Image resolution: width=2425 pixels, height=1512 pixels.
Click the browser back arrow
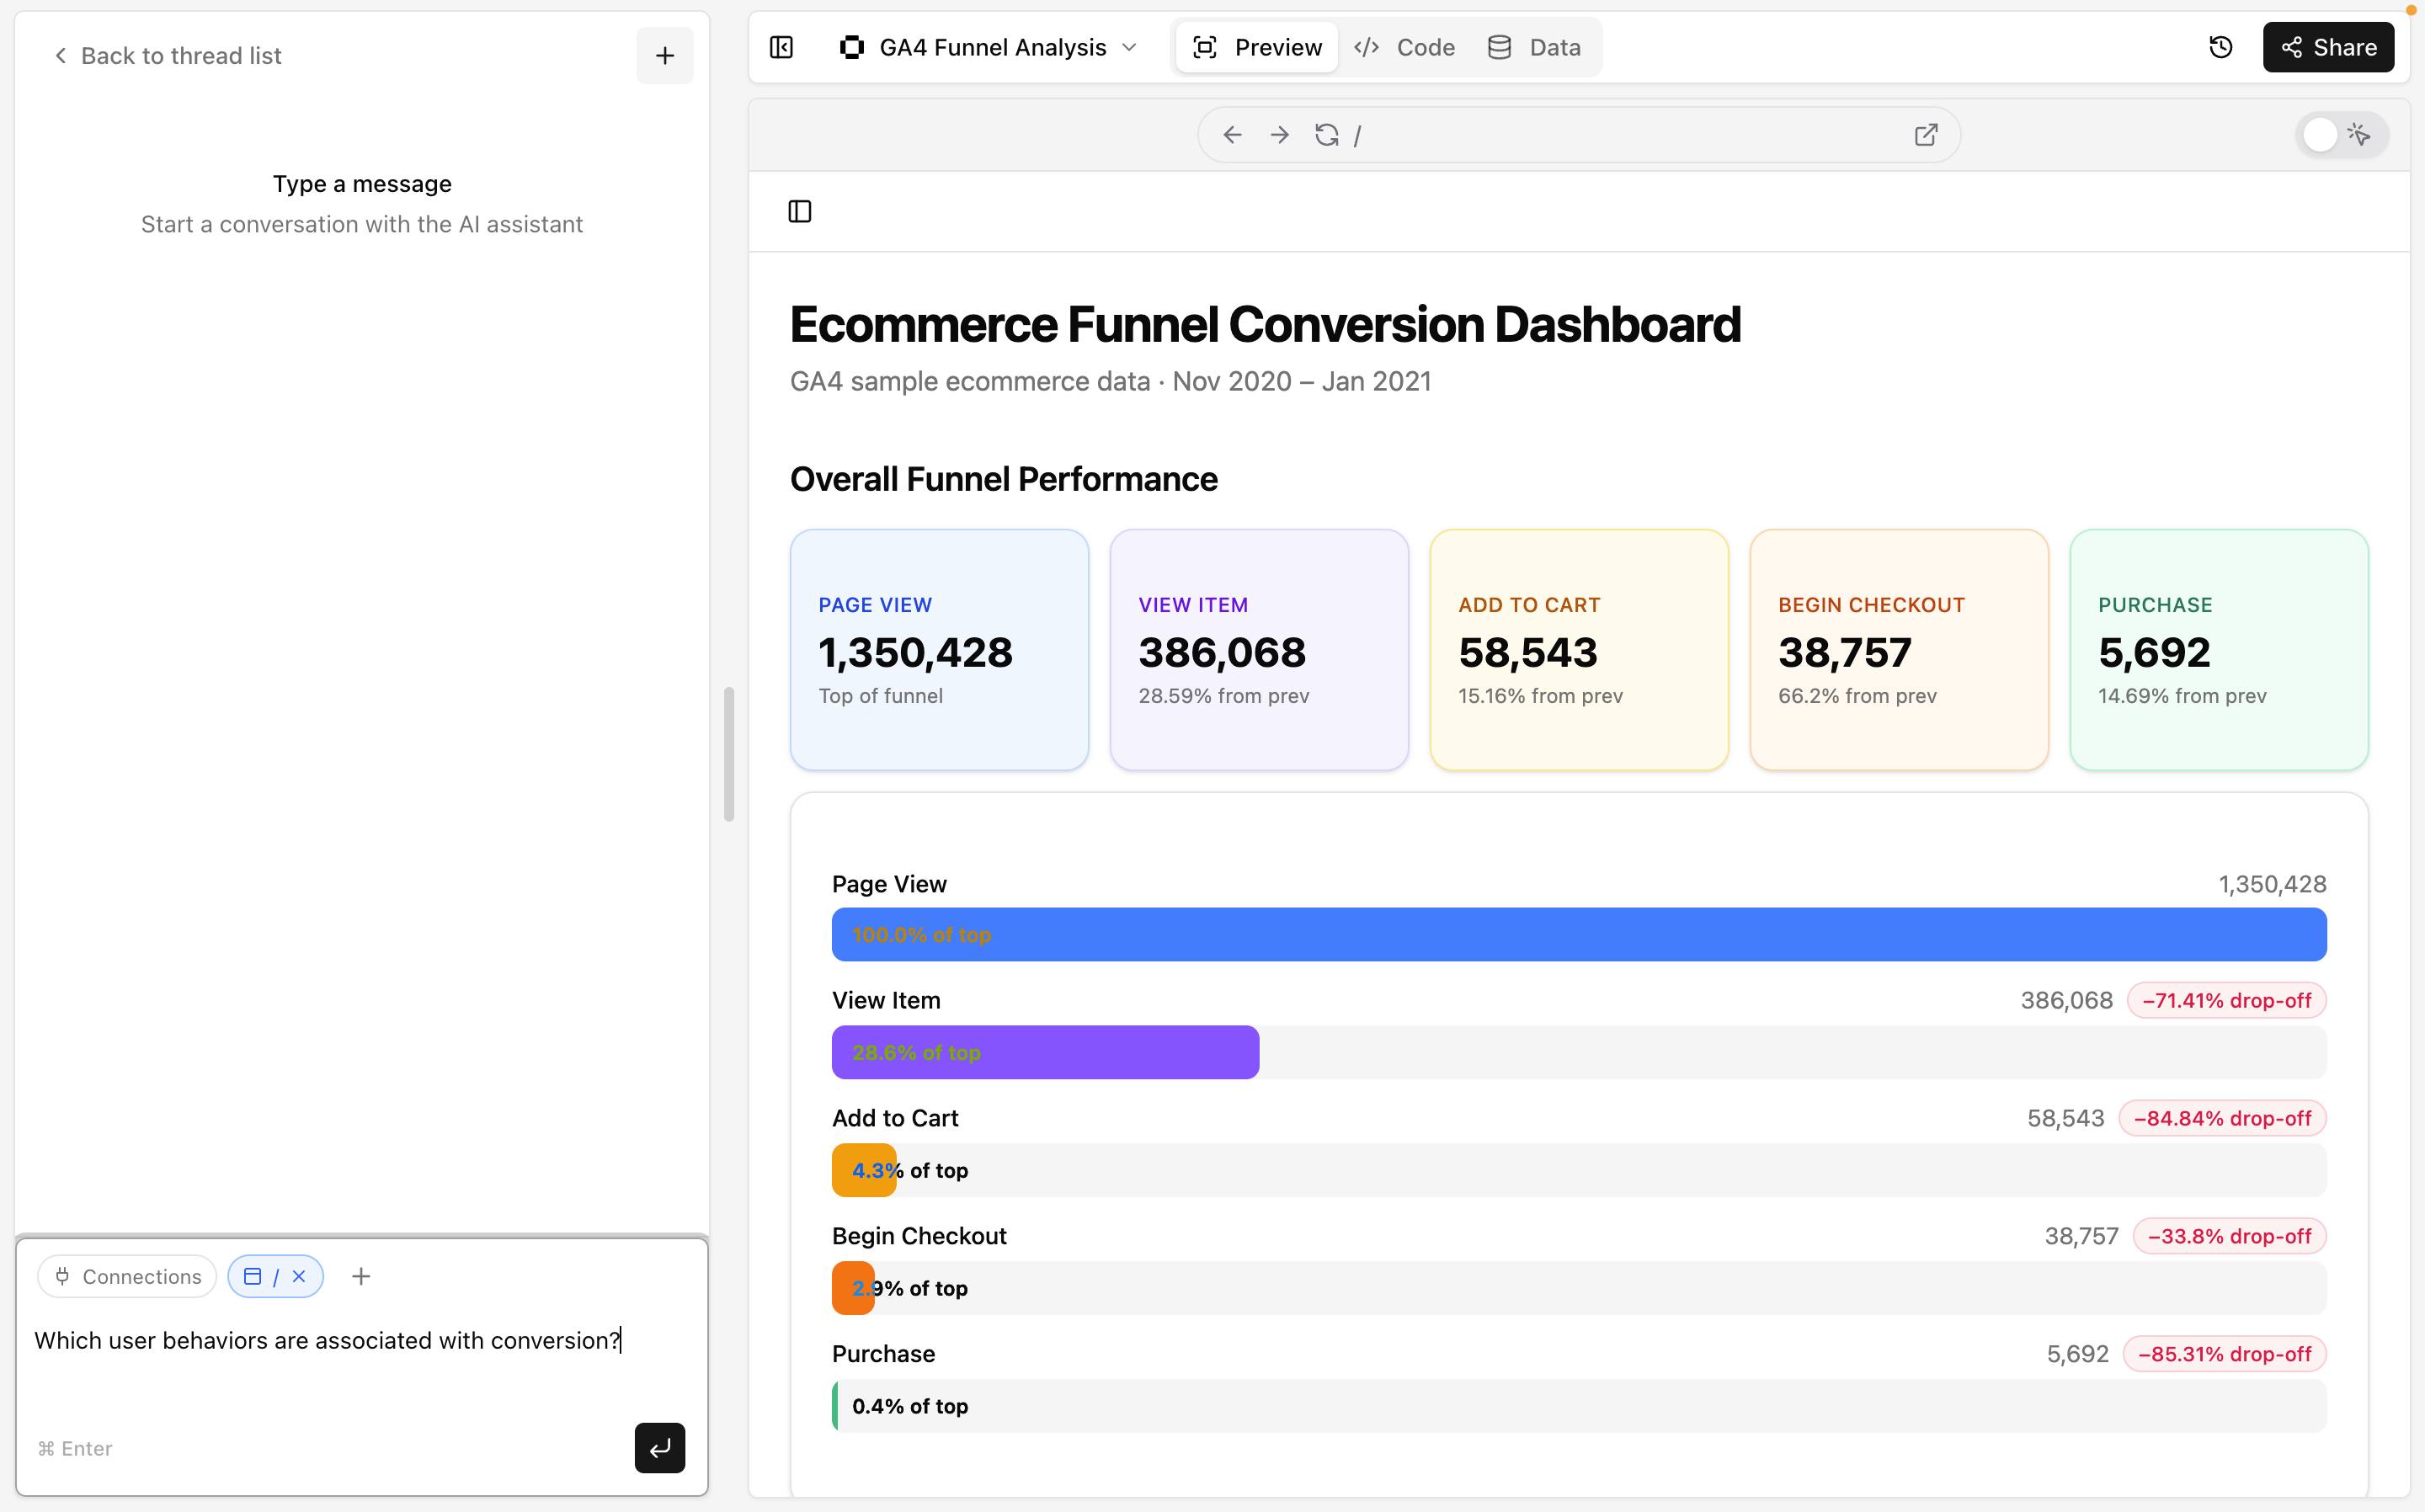coord(1232,135)
